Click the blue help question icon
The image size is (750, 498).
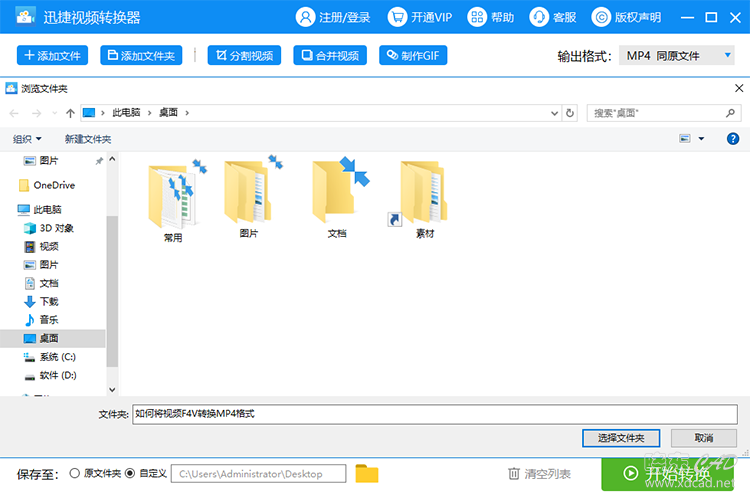732,139
